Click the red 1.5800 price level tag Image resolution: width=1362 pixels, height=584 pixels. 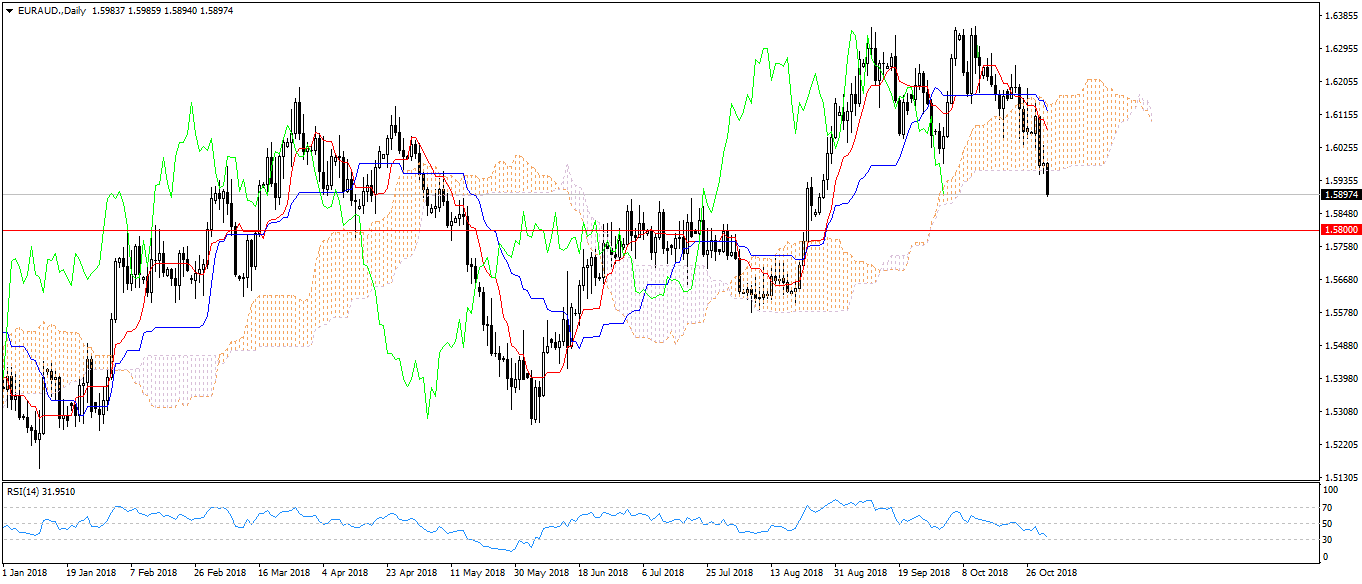[x=1340, y=230]
